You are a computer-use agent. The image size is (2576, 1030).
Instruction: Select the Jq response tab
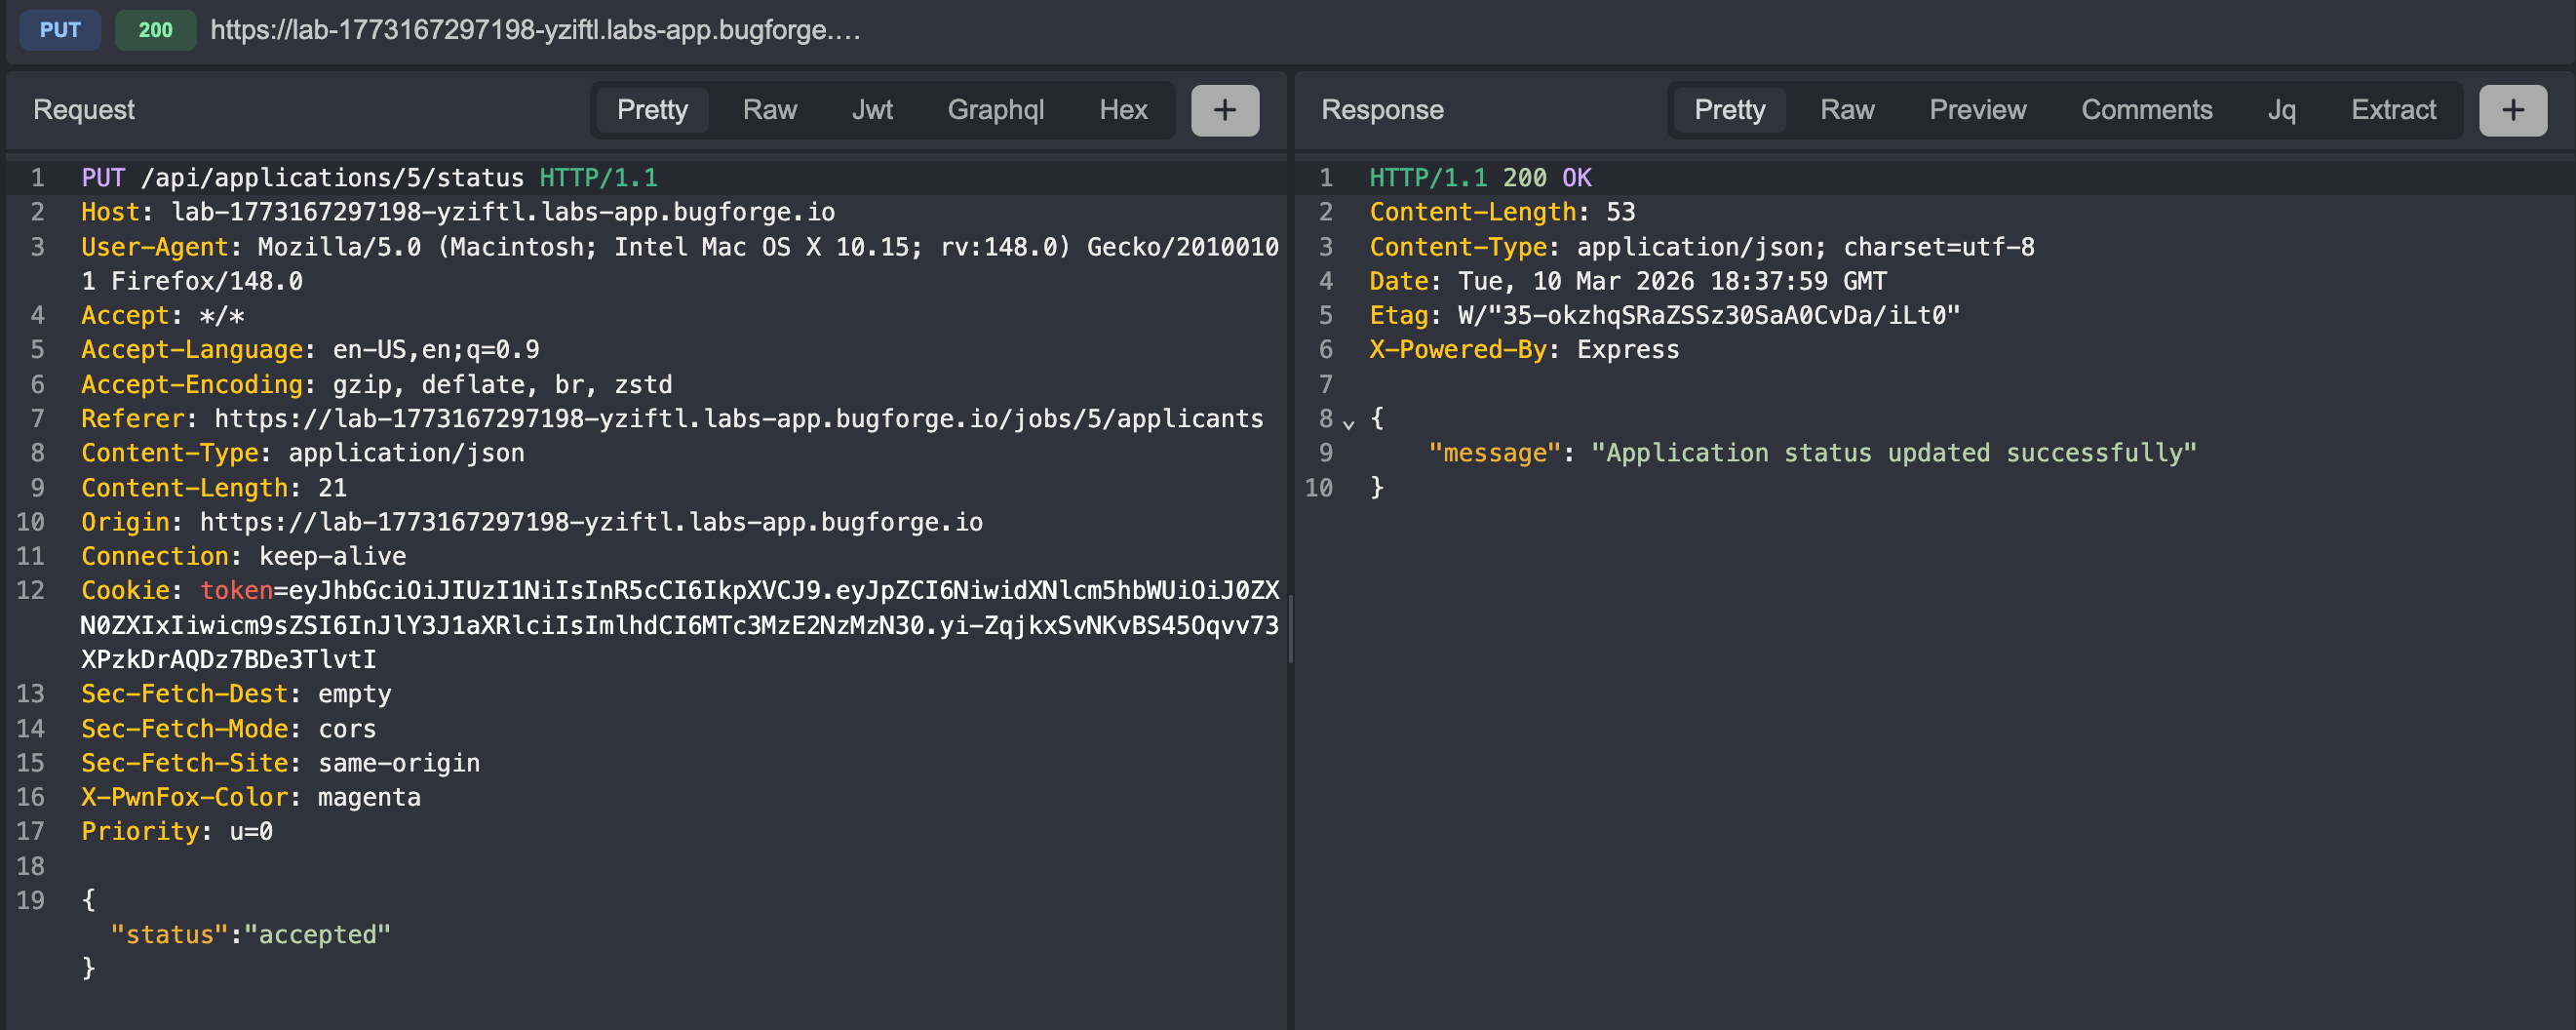click(x=2281, y=110)
